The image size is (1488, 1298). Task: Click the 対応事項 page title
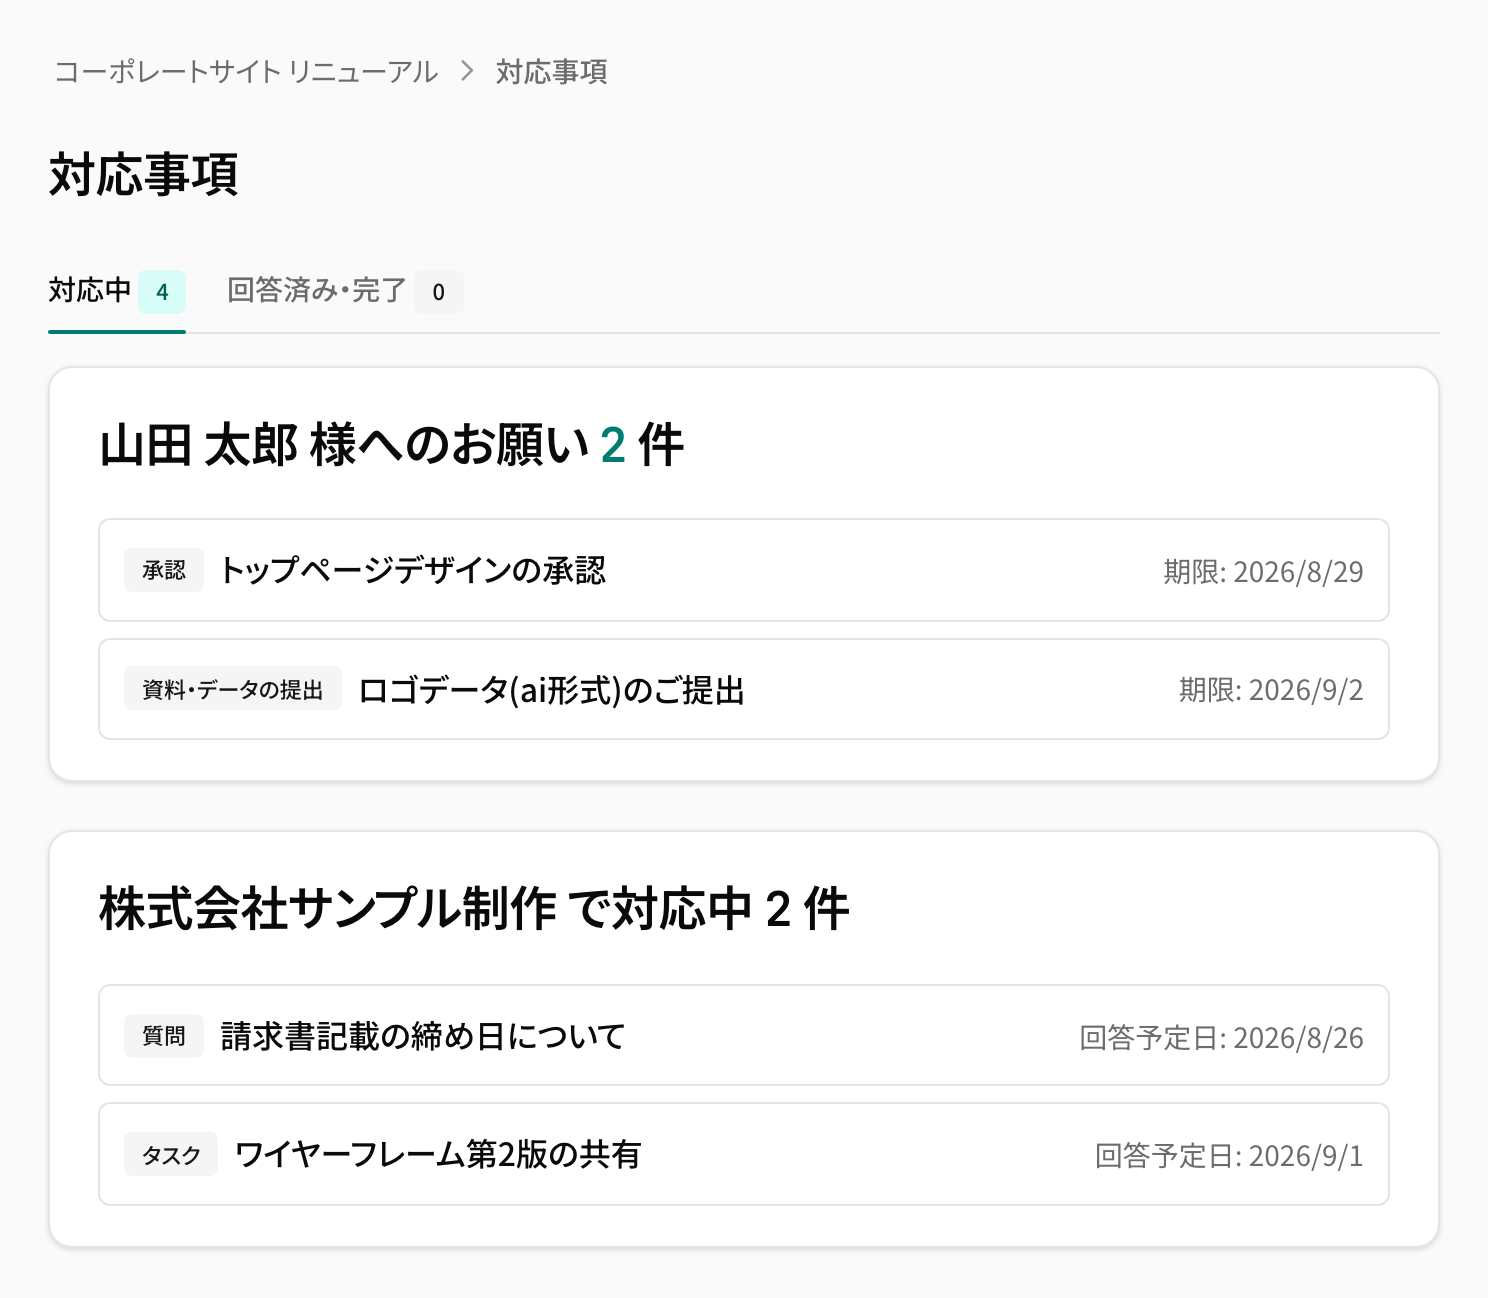(144, 174)
